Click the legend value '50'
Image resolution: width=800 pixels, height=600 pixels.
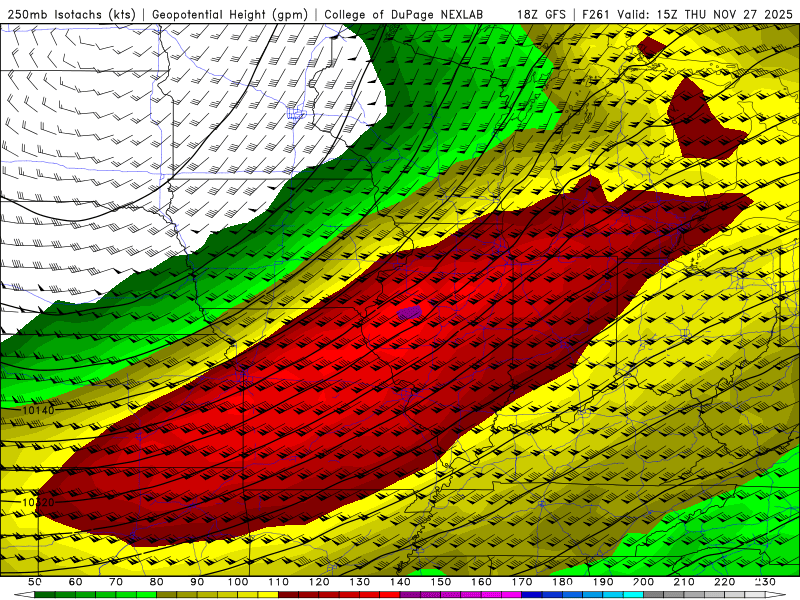[34, 582]
